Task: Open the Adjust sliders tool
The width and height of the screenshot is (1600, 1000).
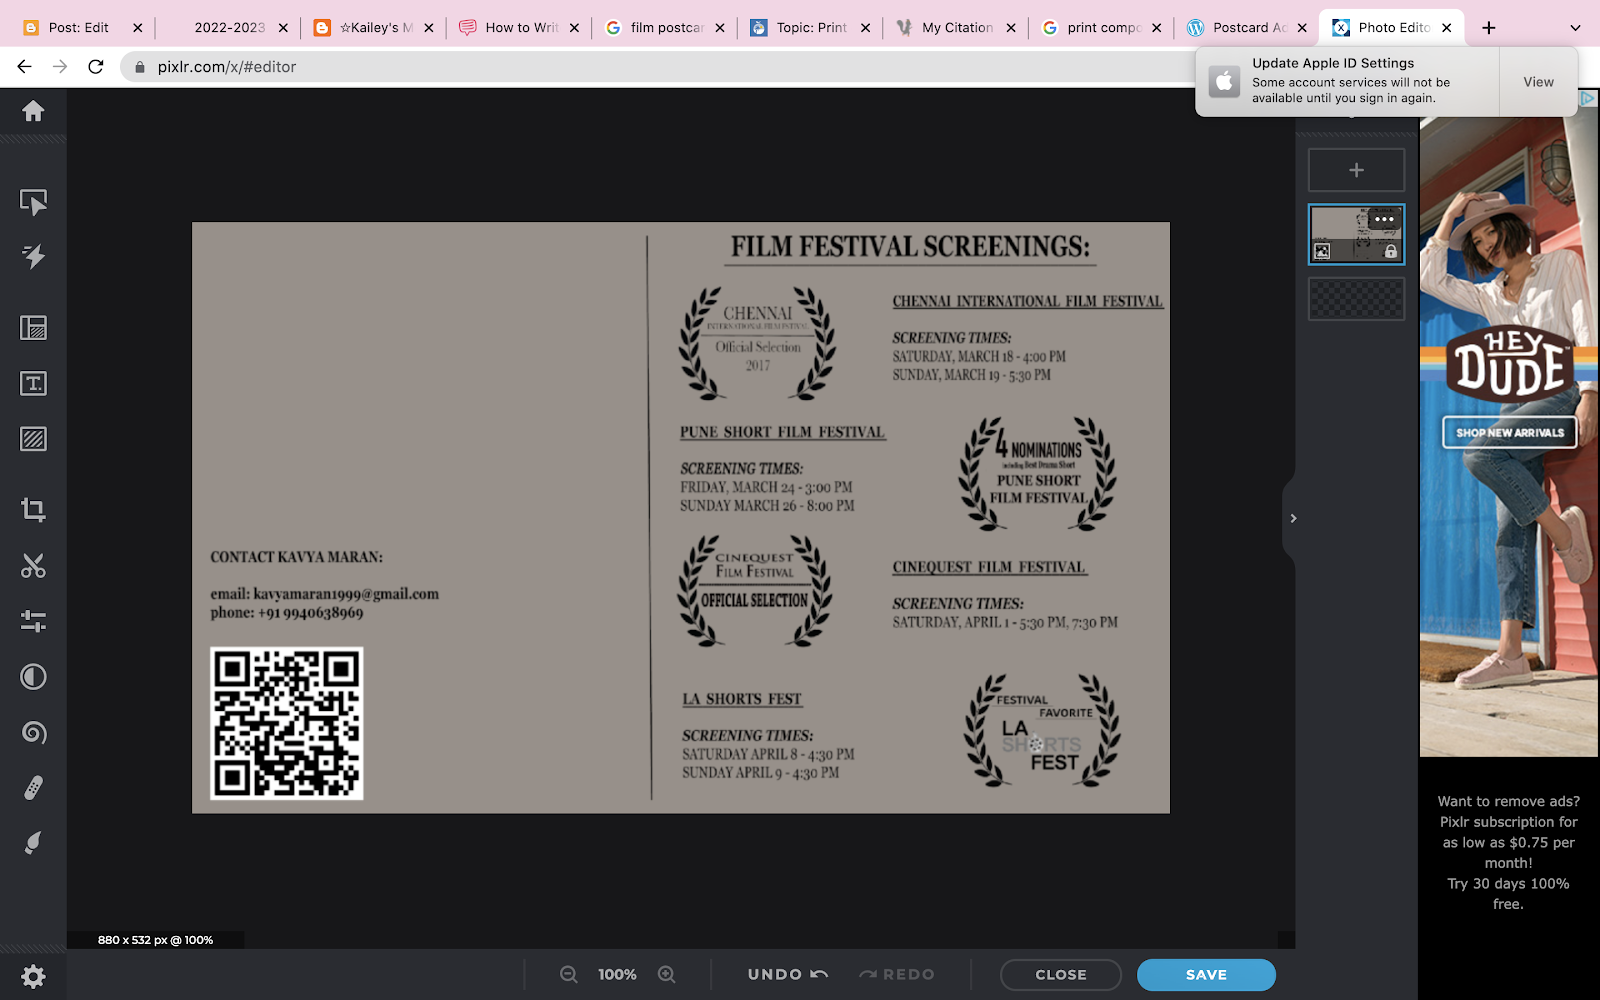Action: coord(33,621)
